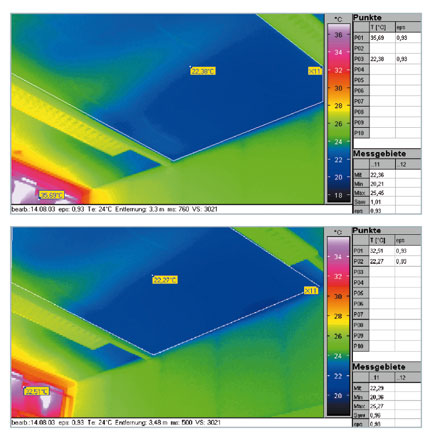This screenshot has width=431, height=438.
Task: Select the 22,38°C measurement point marker
Action: pyautogui.click(x=203, y=71)
